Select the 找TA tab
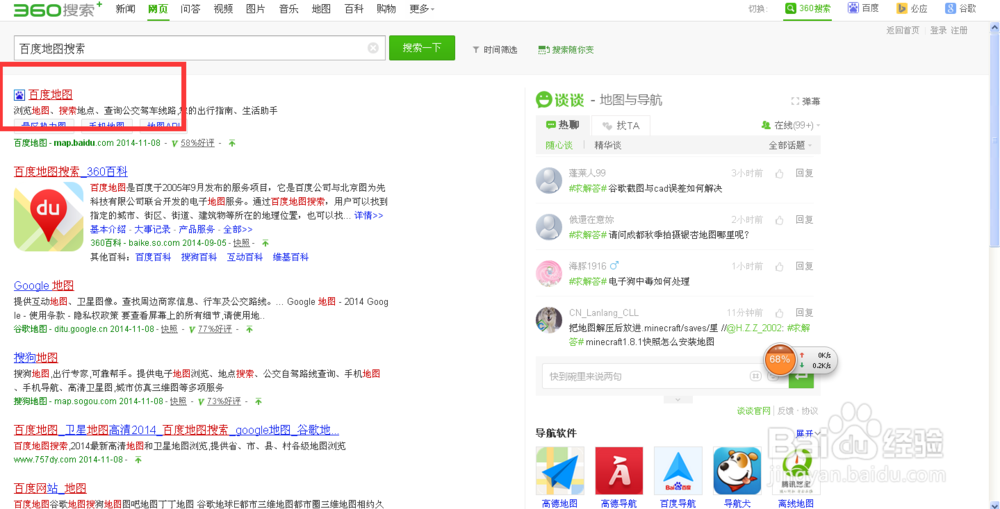The image size is (1000, 509). (621, 126)
